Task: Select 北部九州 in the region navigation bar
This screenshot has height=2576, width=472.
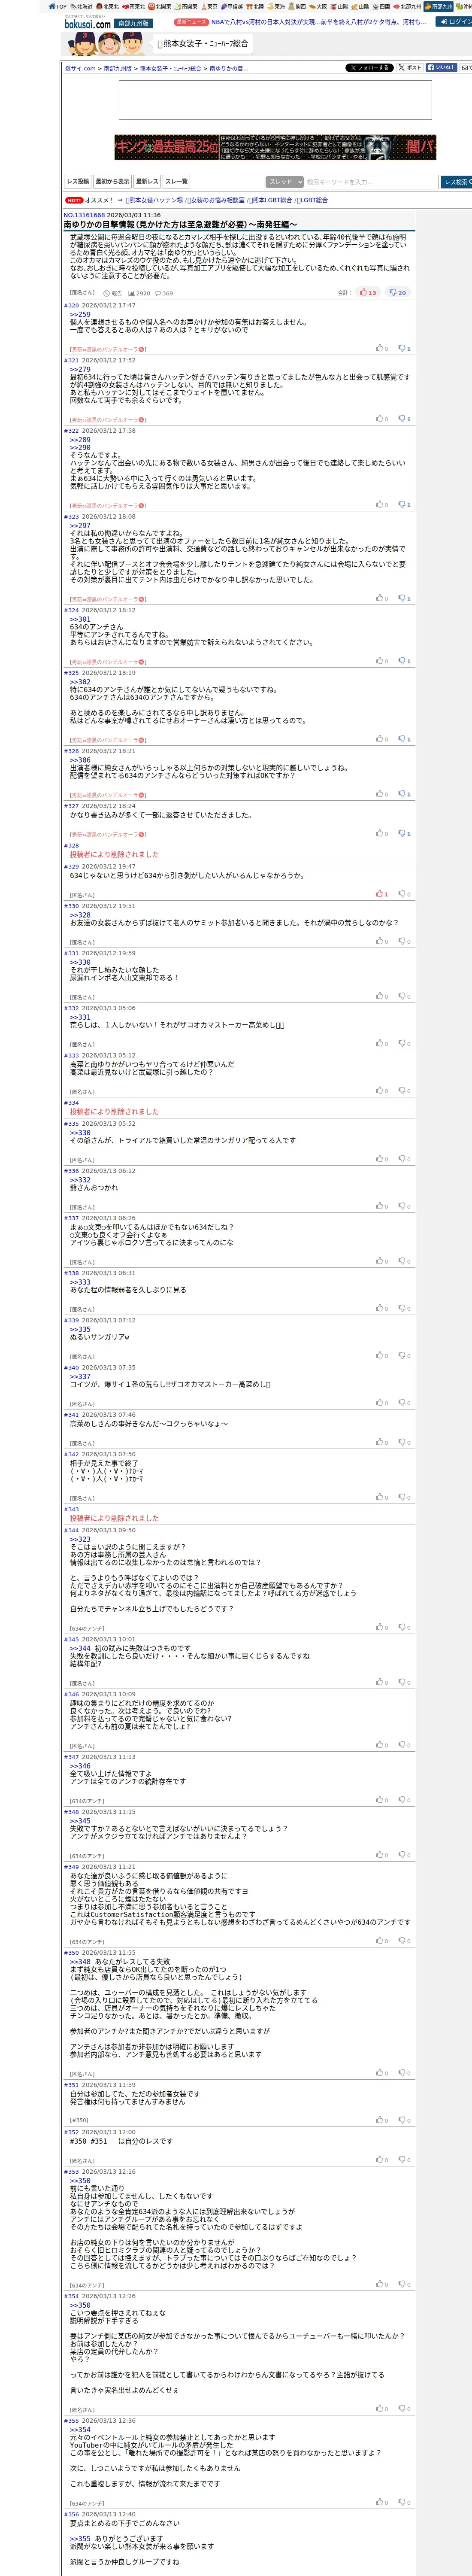Action: point(408,6)
